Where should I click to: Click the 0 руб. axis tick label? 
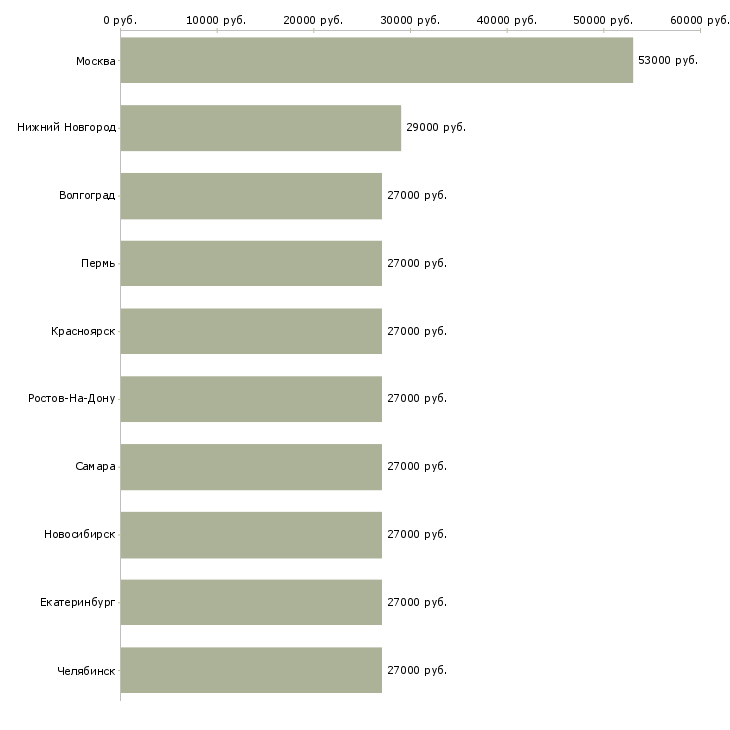coord(120,20)
